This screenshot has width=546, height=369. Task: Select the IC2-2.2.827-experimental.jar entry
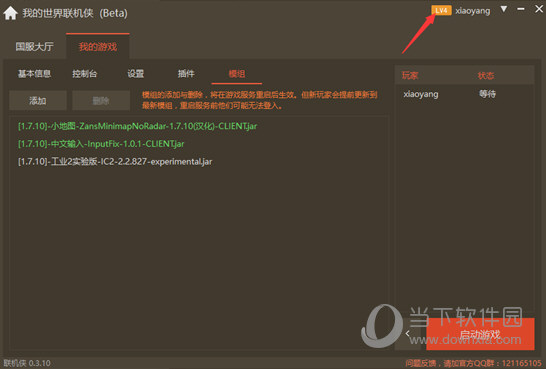pos(115,162)
